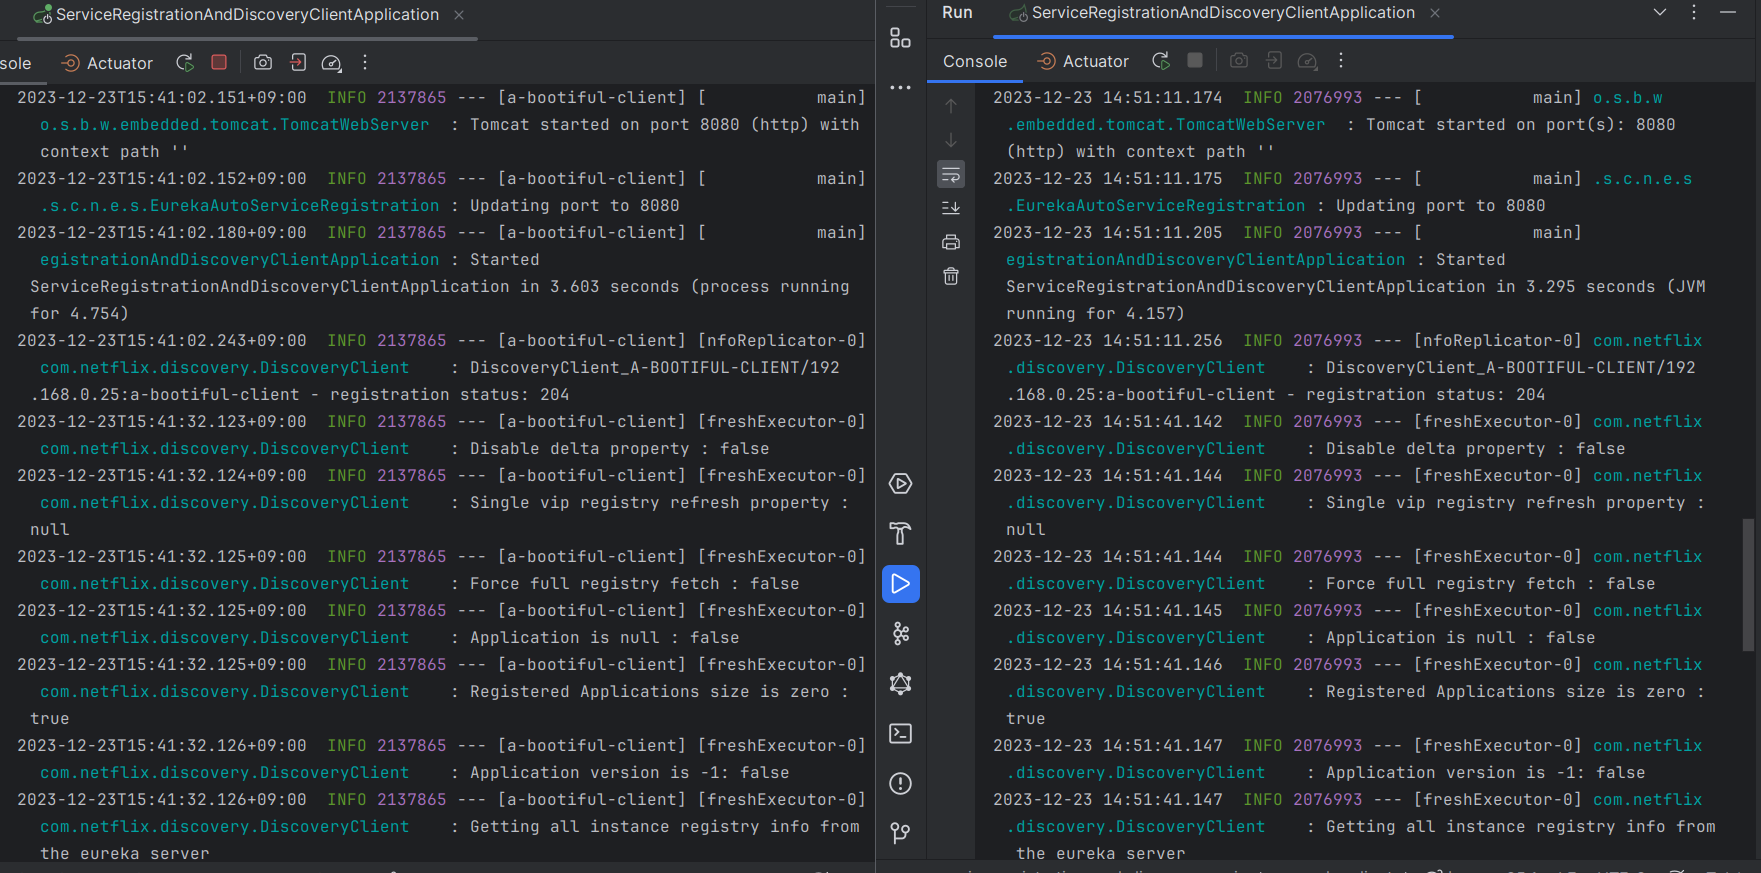Clear all console output with trash icon
The image size is (1761, 873).
pyautogui.click(x=951, y=276)
